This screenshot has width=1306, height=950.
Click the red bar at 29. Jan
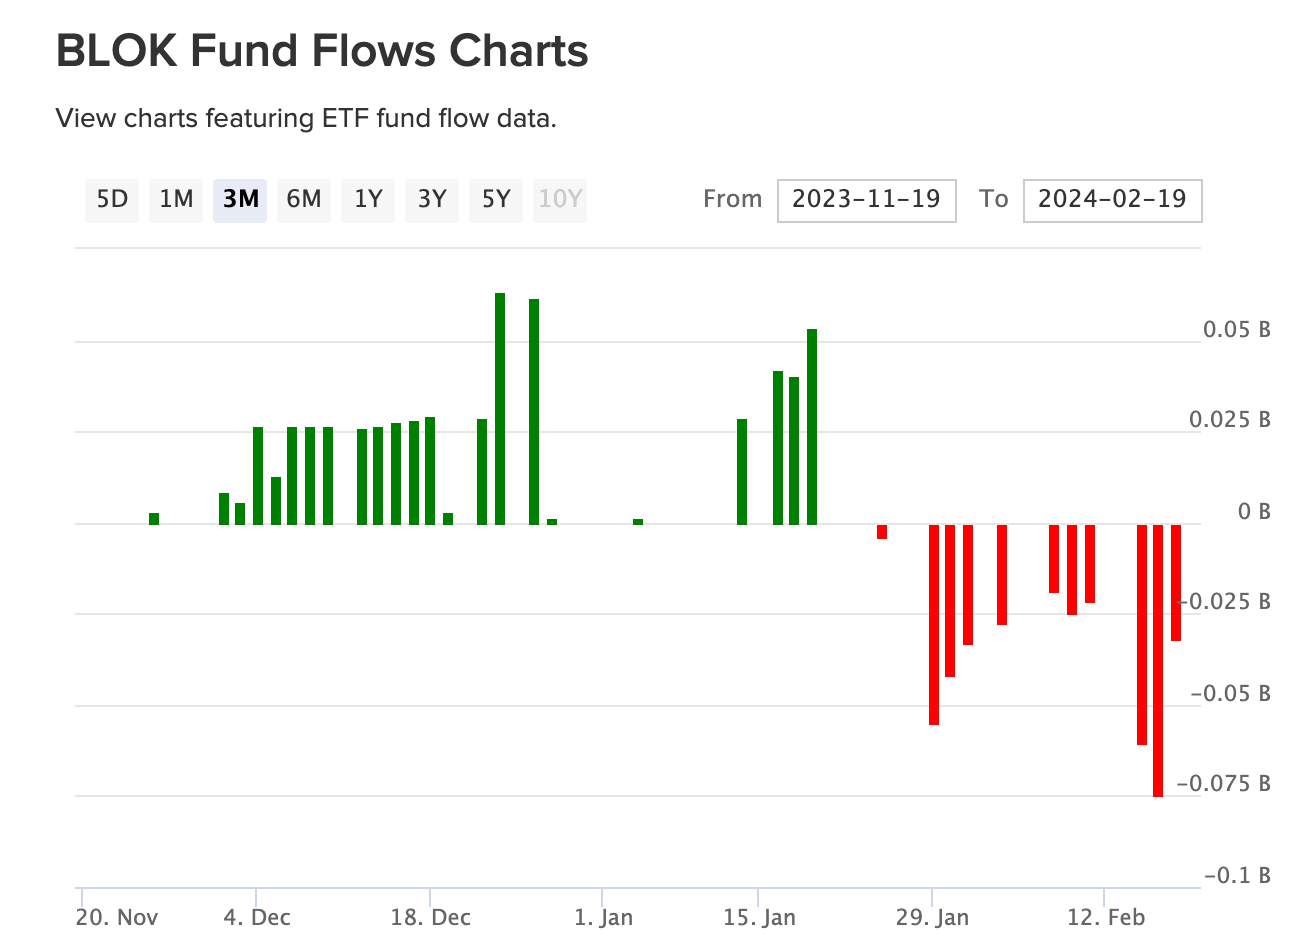pyautogui.click(x=934, y=624)
